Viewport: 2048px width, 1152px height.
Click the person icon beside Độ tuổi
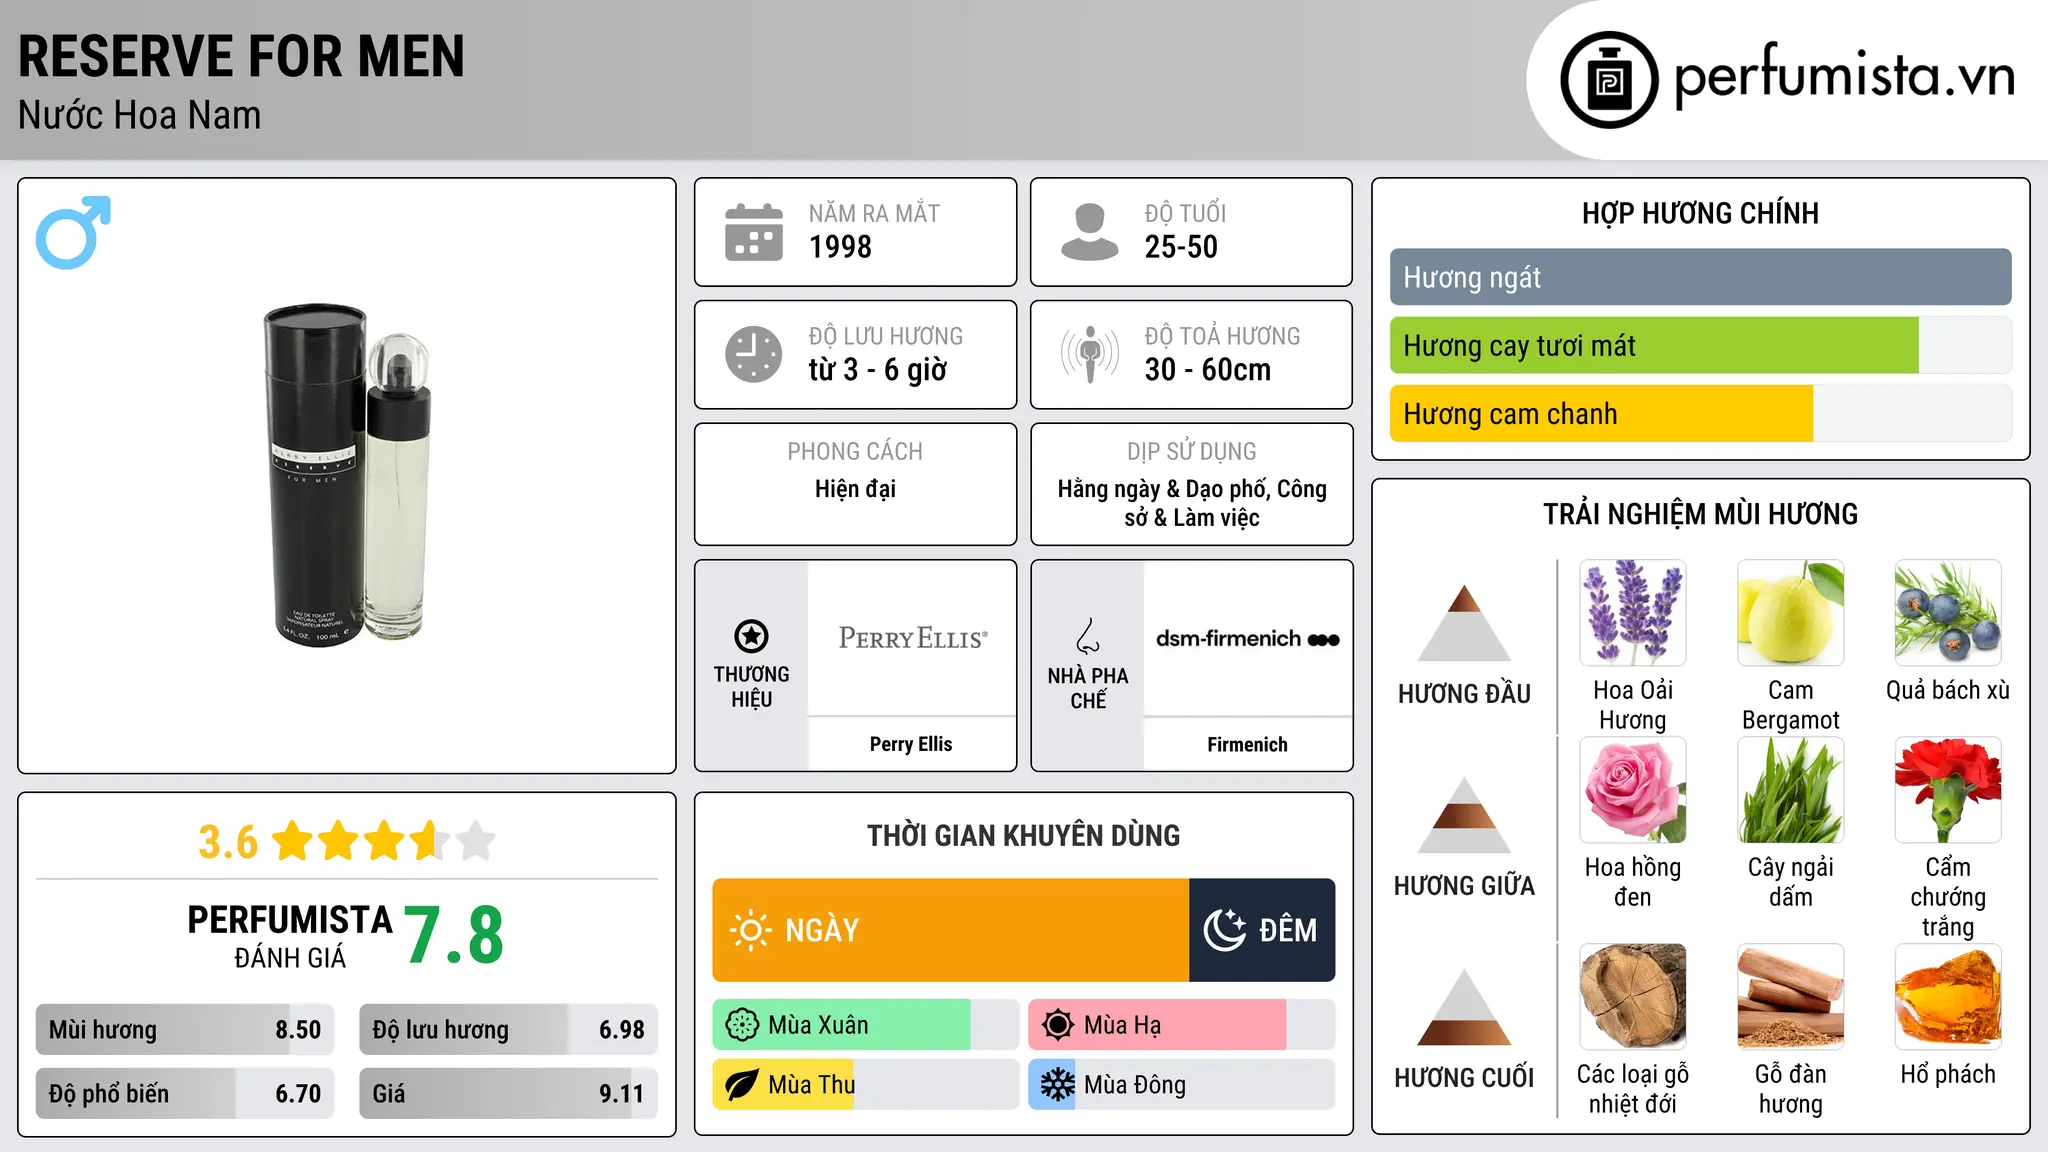click(x=1090, y=232)
